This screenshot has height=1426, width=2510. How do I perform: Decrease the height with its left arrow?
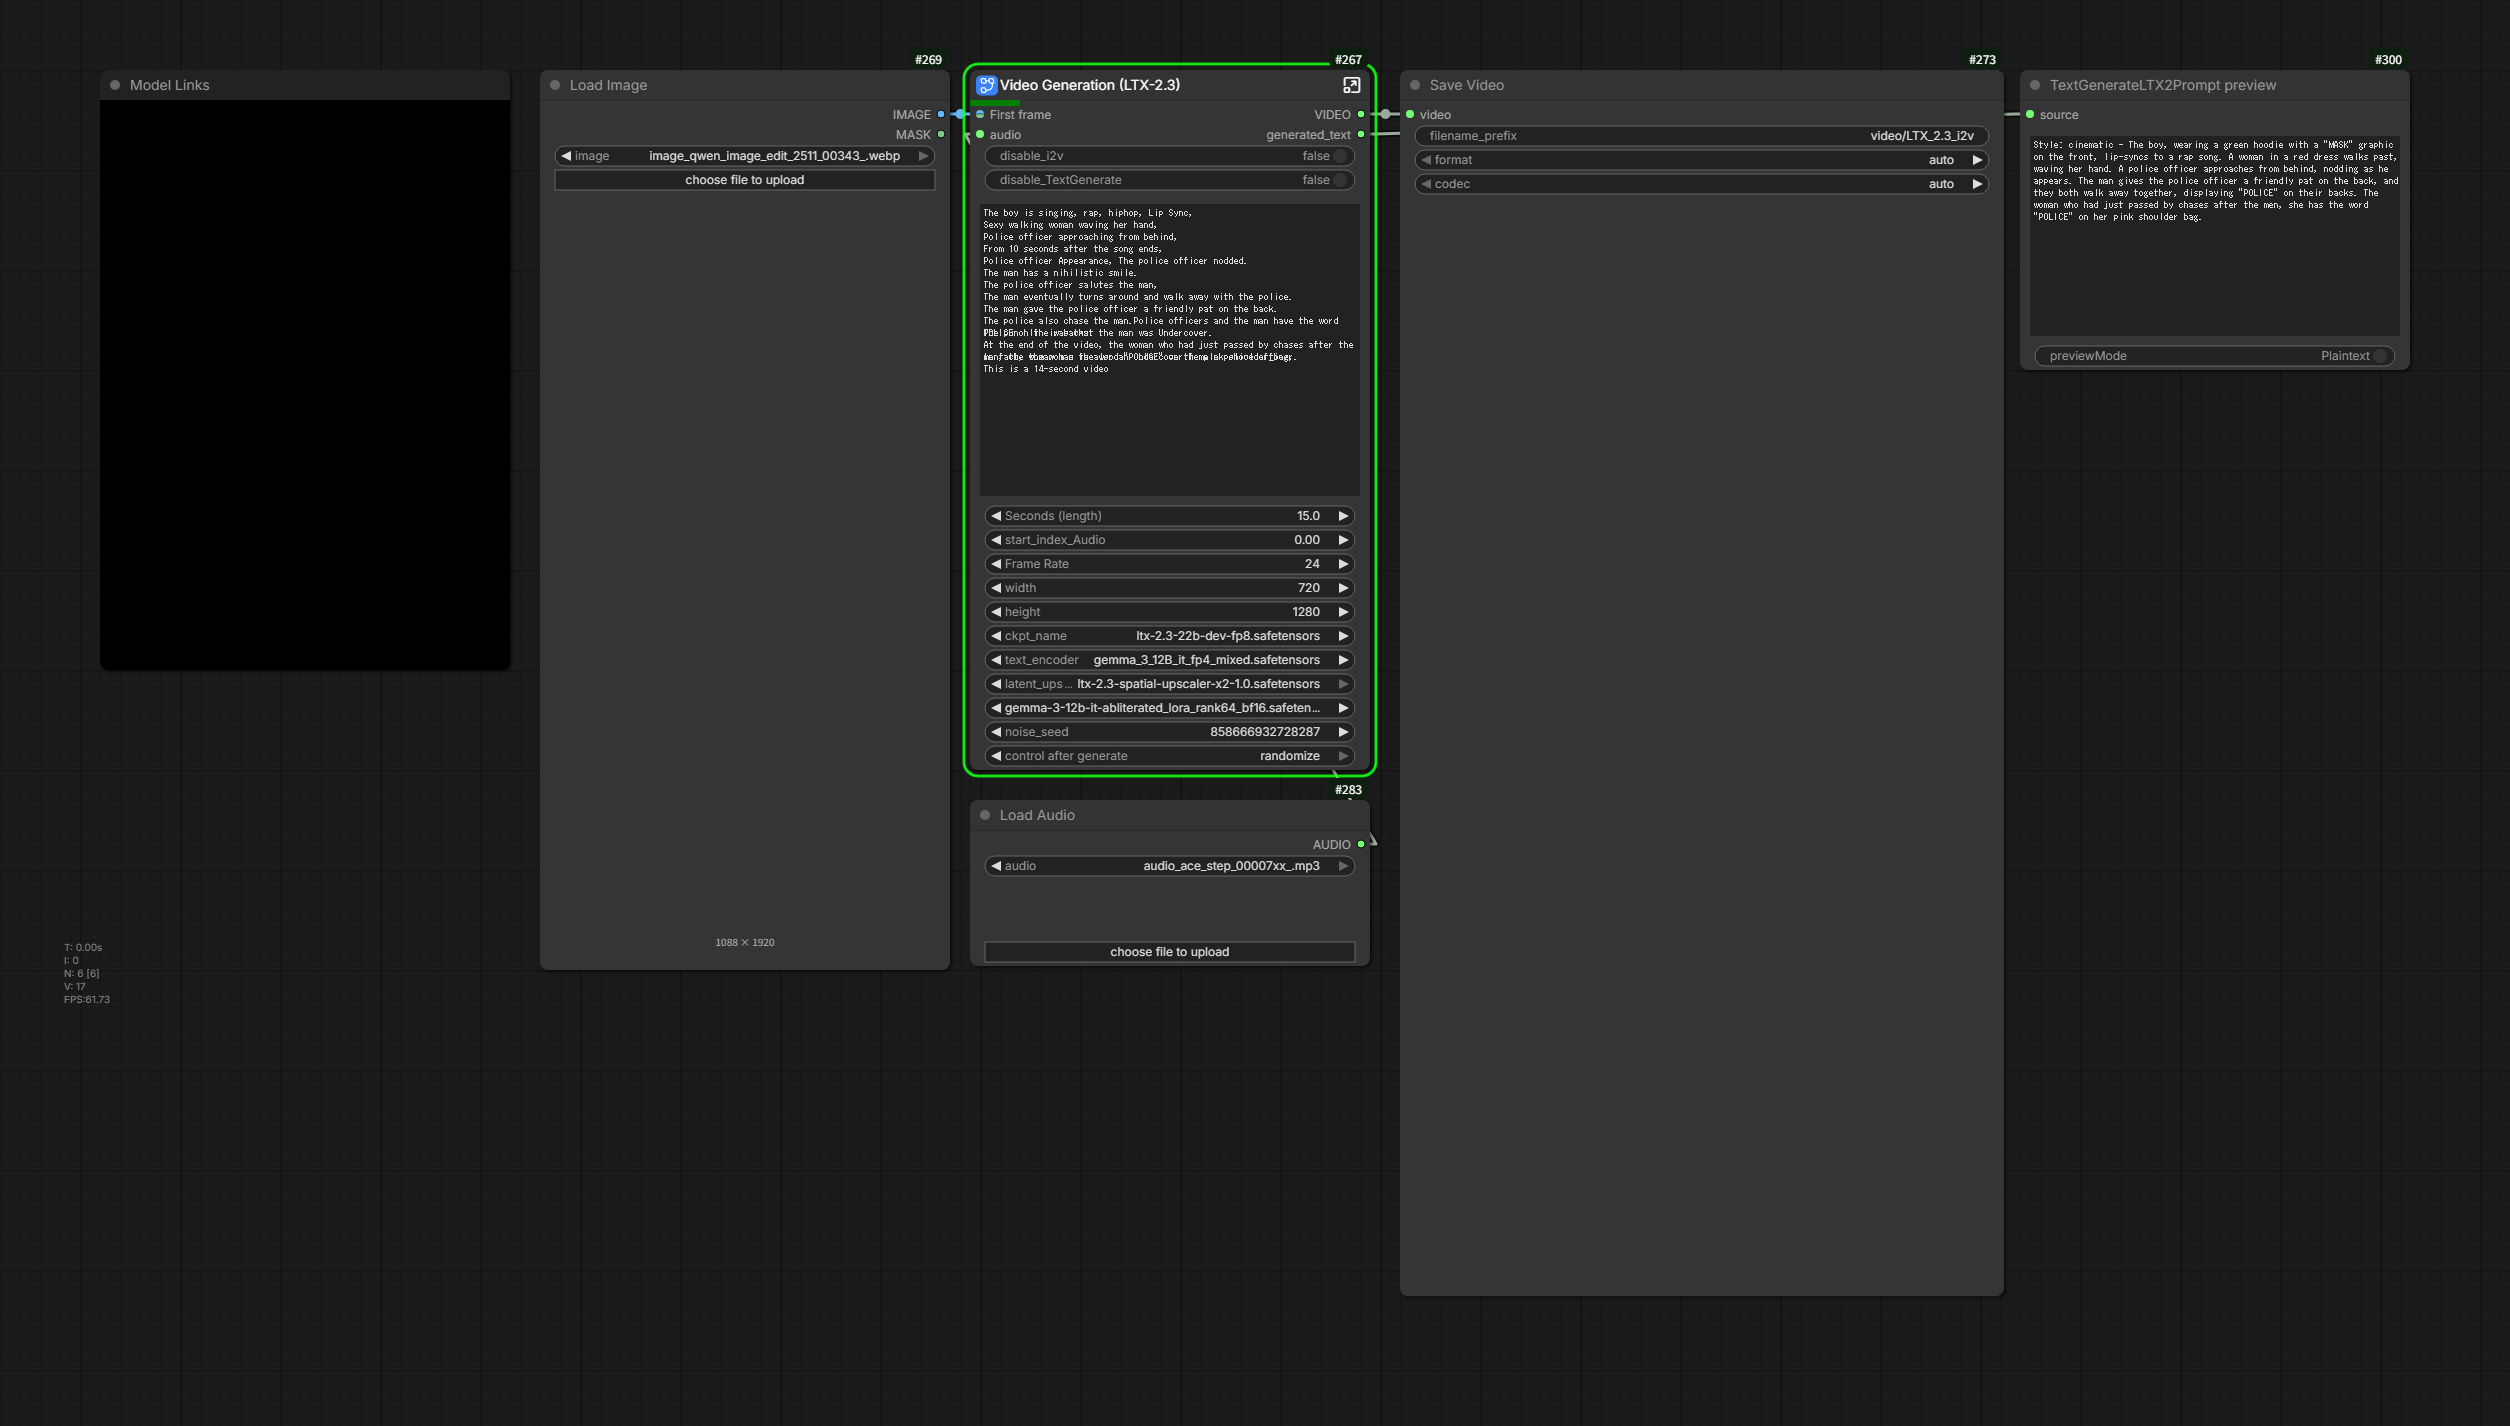point(996,612)
